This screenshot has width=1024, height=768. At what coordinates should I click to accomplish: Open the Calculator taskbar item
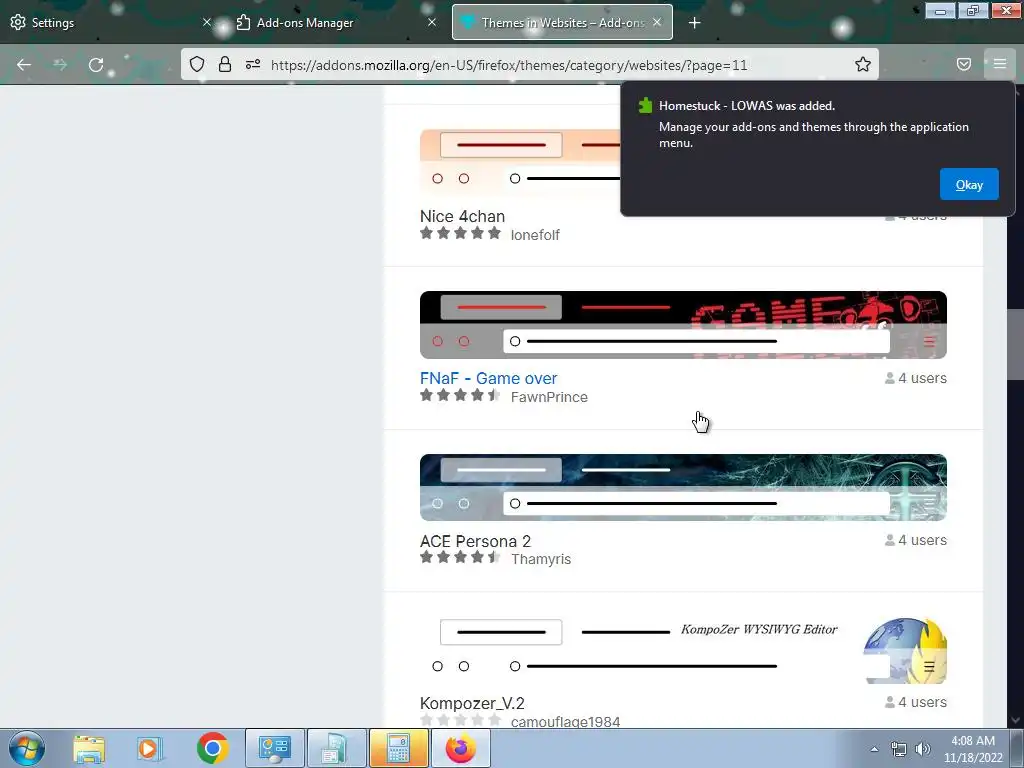coord(398,748)
